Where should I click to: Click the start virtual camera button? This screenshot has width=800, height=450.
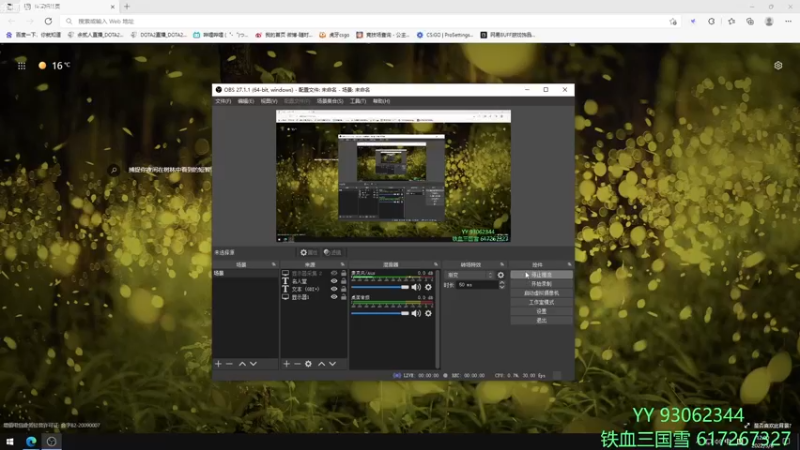[541, 293]
